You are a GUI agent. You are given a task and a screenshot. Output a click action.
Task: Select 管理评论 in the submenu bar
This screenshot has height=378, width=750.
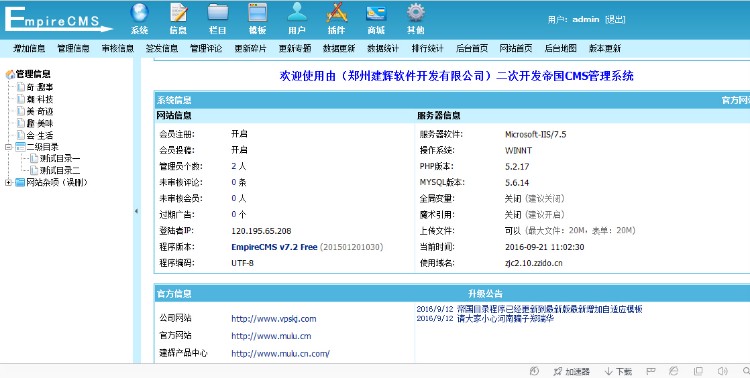(206, 48)
